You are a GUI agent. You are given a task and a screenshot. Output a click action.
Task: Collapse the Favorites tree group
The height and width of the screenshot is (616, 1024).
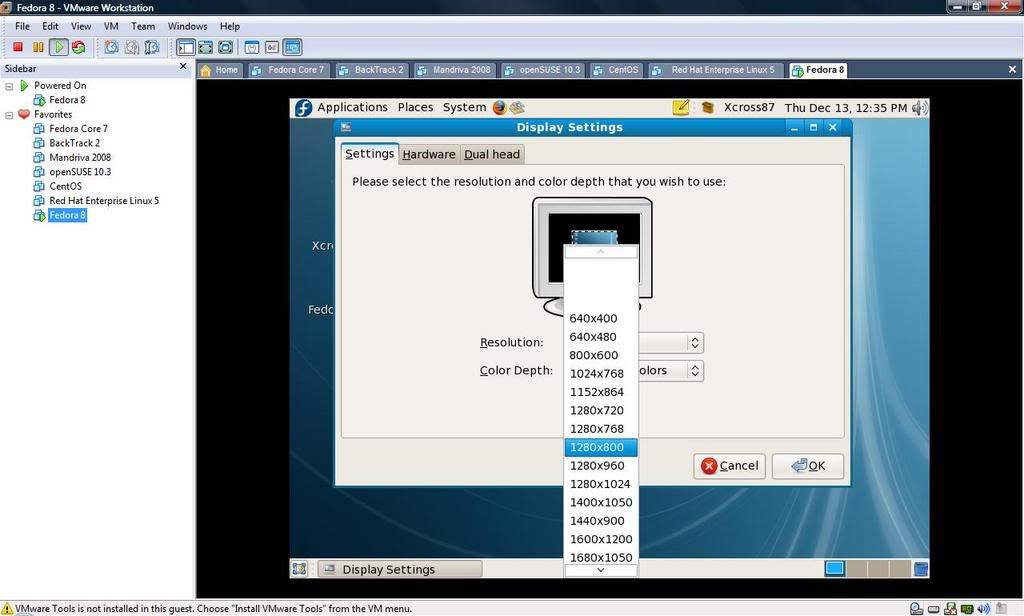click(9, 115)
